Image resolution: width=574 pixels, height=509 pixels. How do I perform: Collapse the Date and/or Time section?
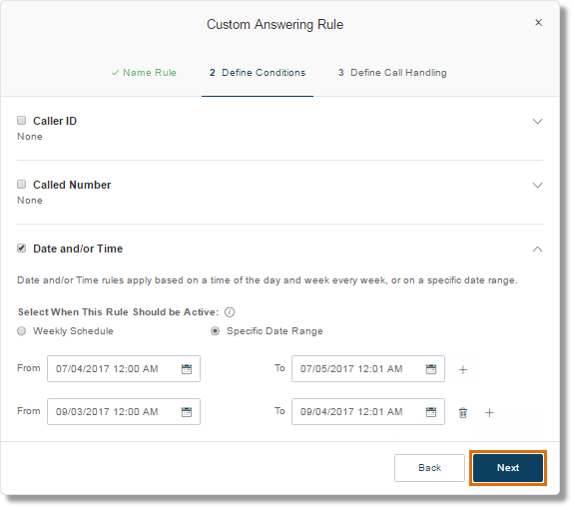[537, 249]
